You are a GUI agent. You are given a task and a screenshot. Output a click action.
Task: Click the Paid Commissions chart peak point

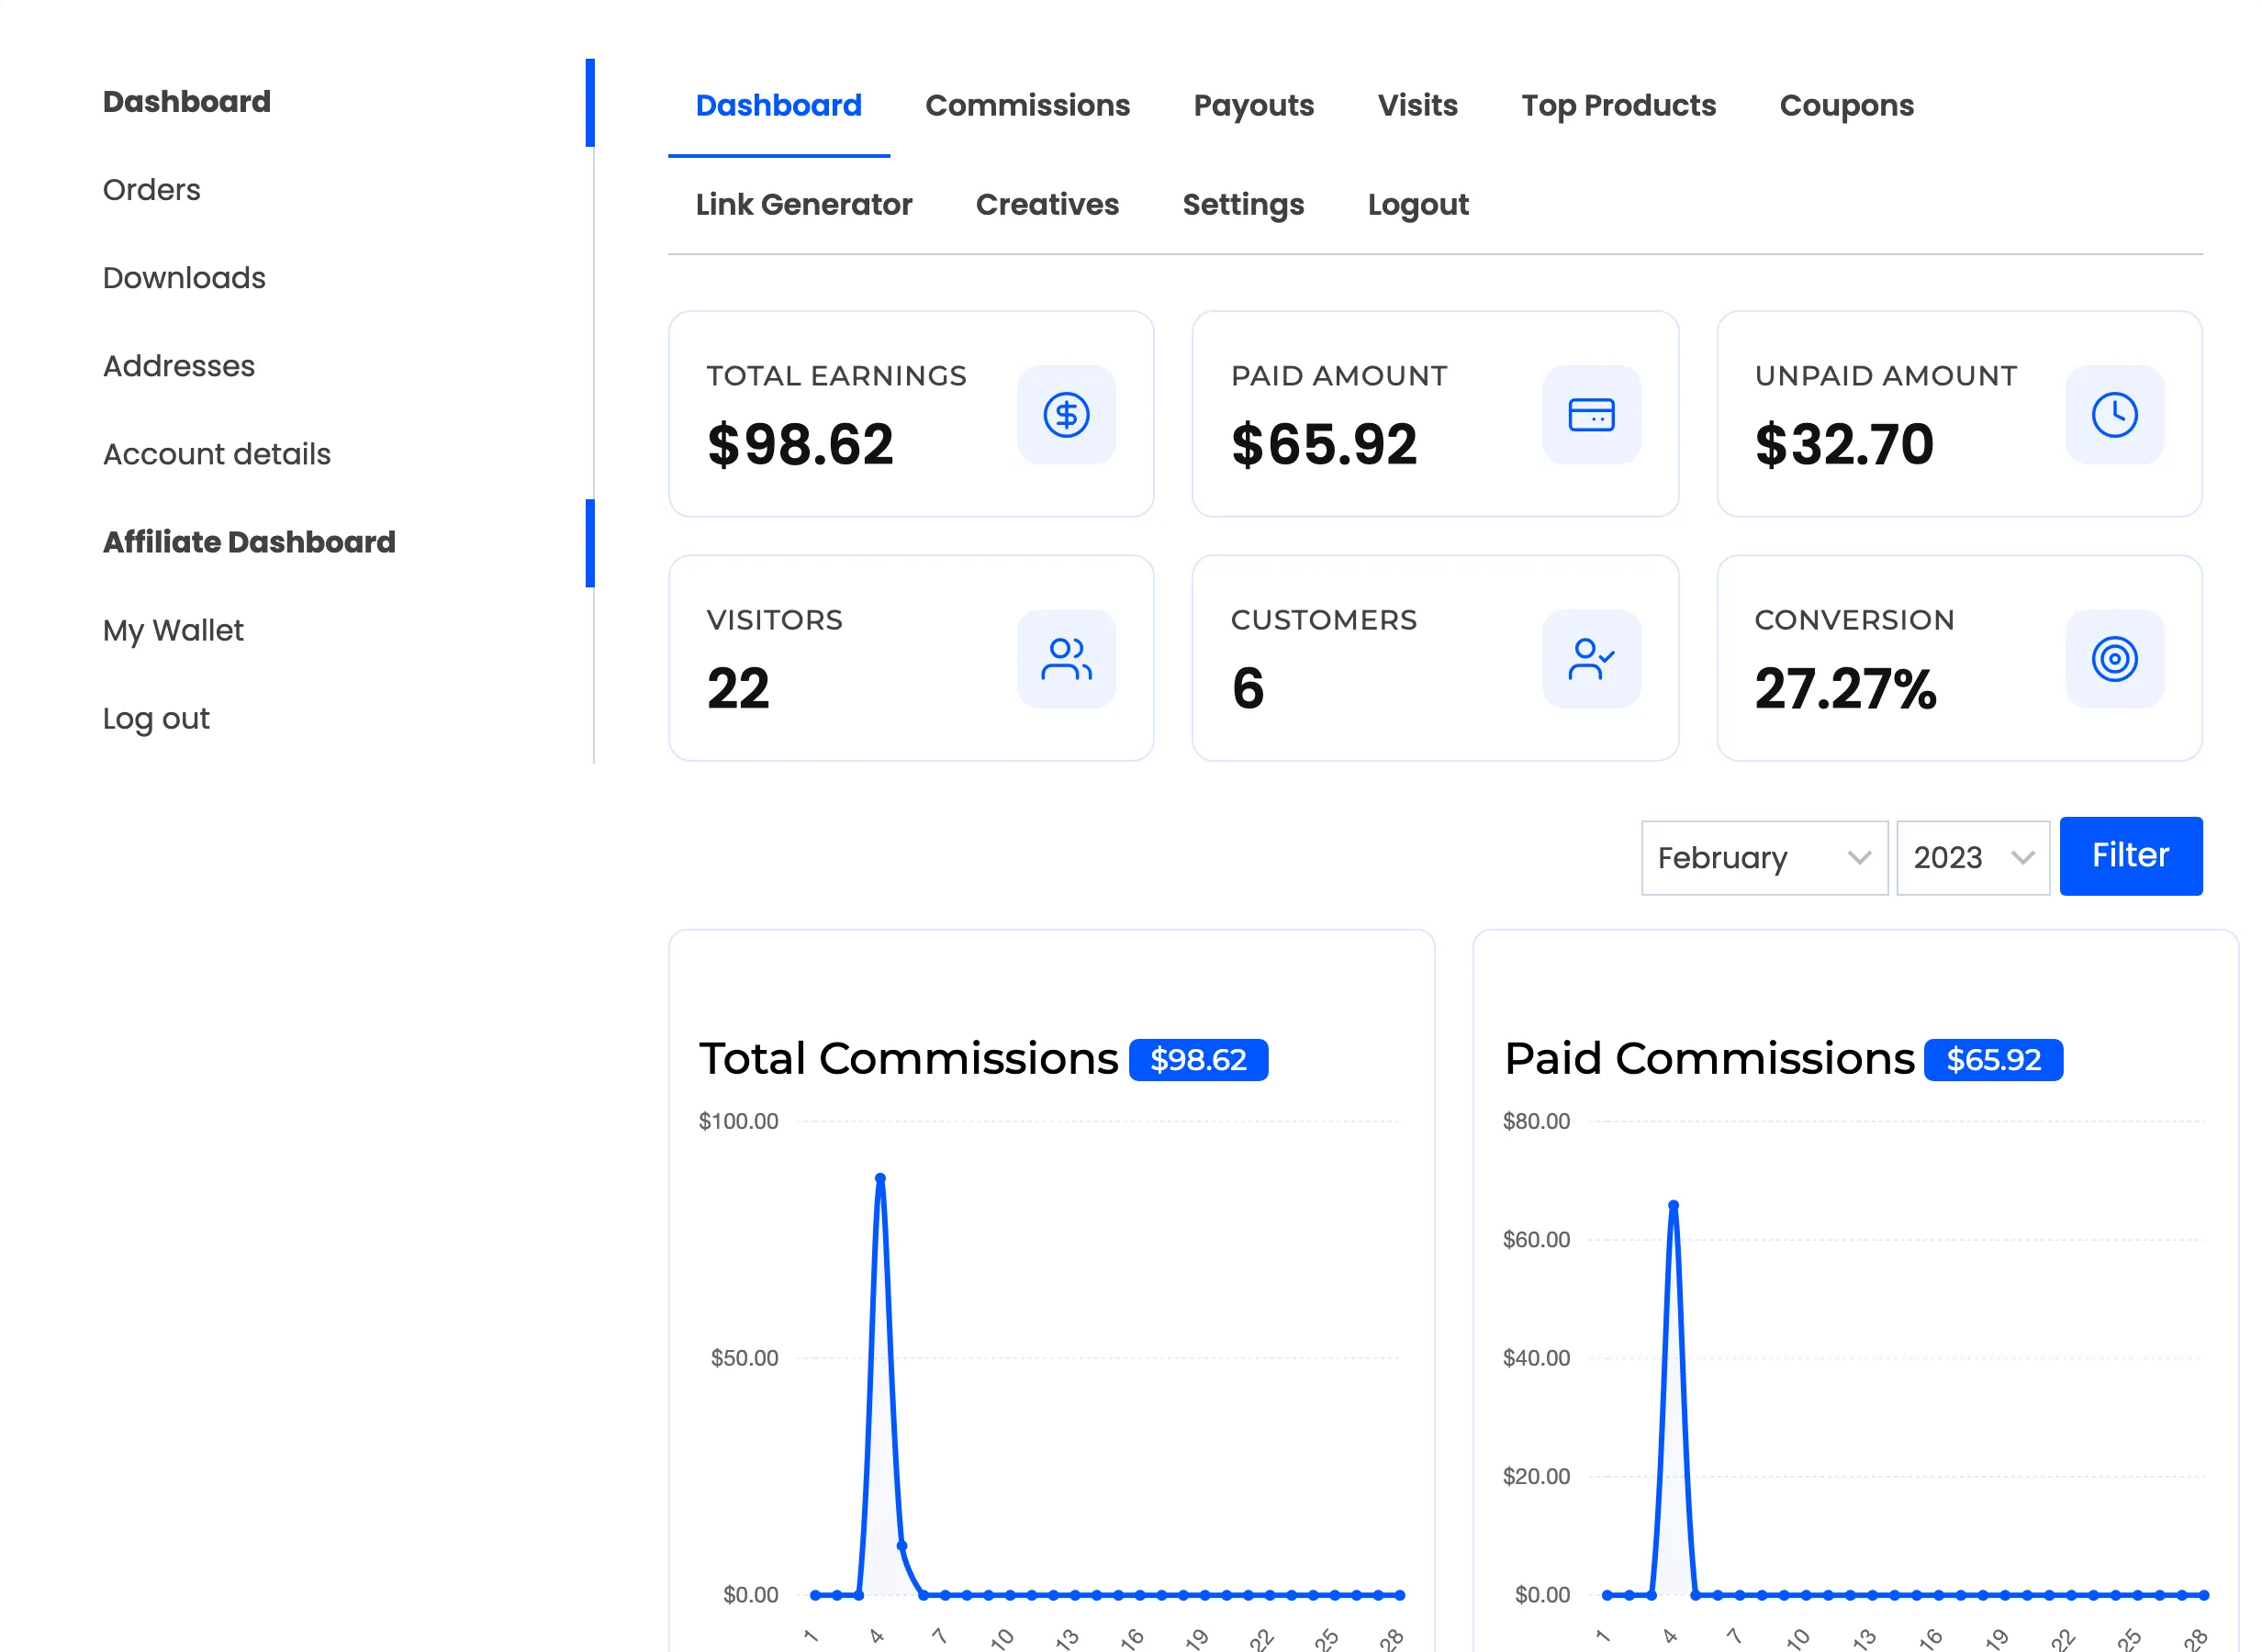[x=1673, y=1206]
